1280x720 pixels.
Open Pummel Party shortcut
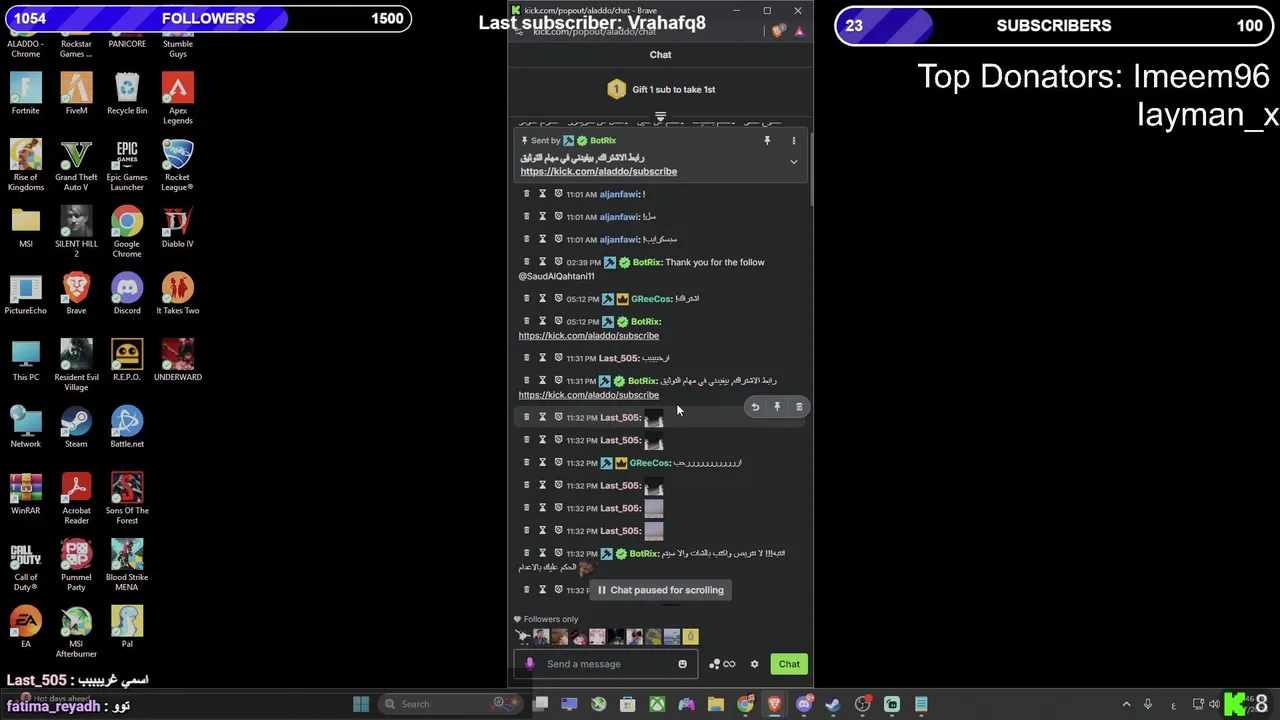coord(76,565)
